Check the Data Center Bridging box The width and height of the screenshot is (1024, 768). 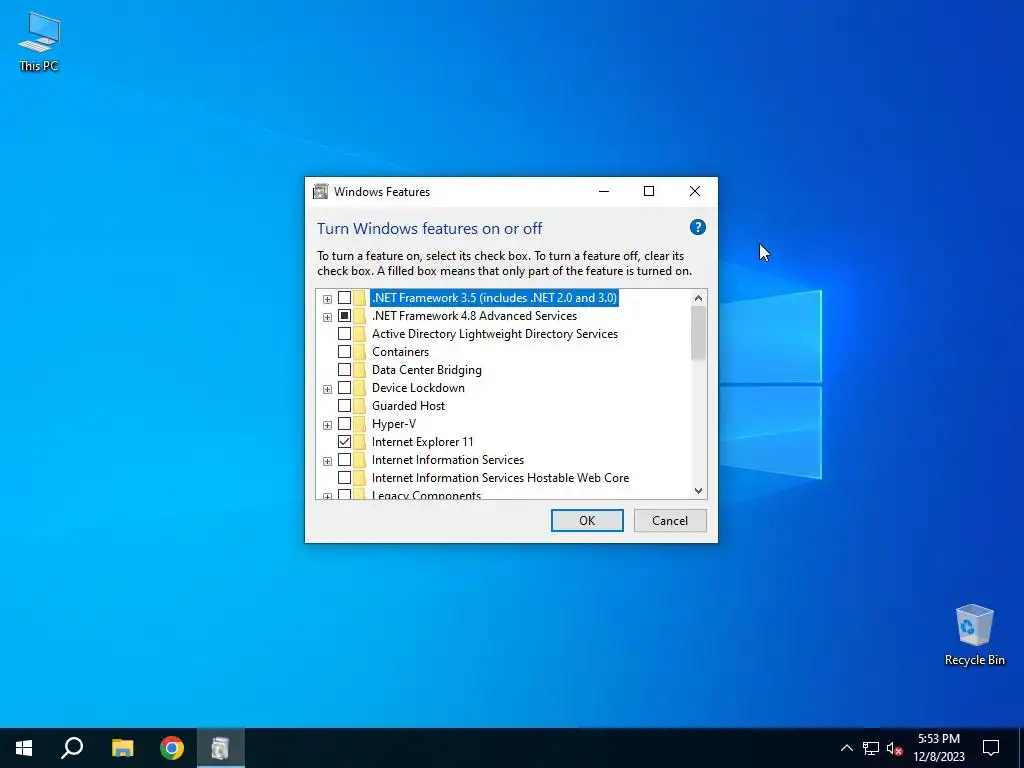click(344, 370)
